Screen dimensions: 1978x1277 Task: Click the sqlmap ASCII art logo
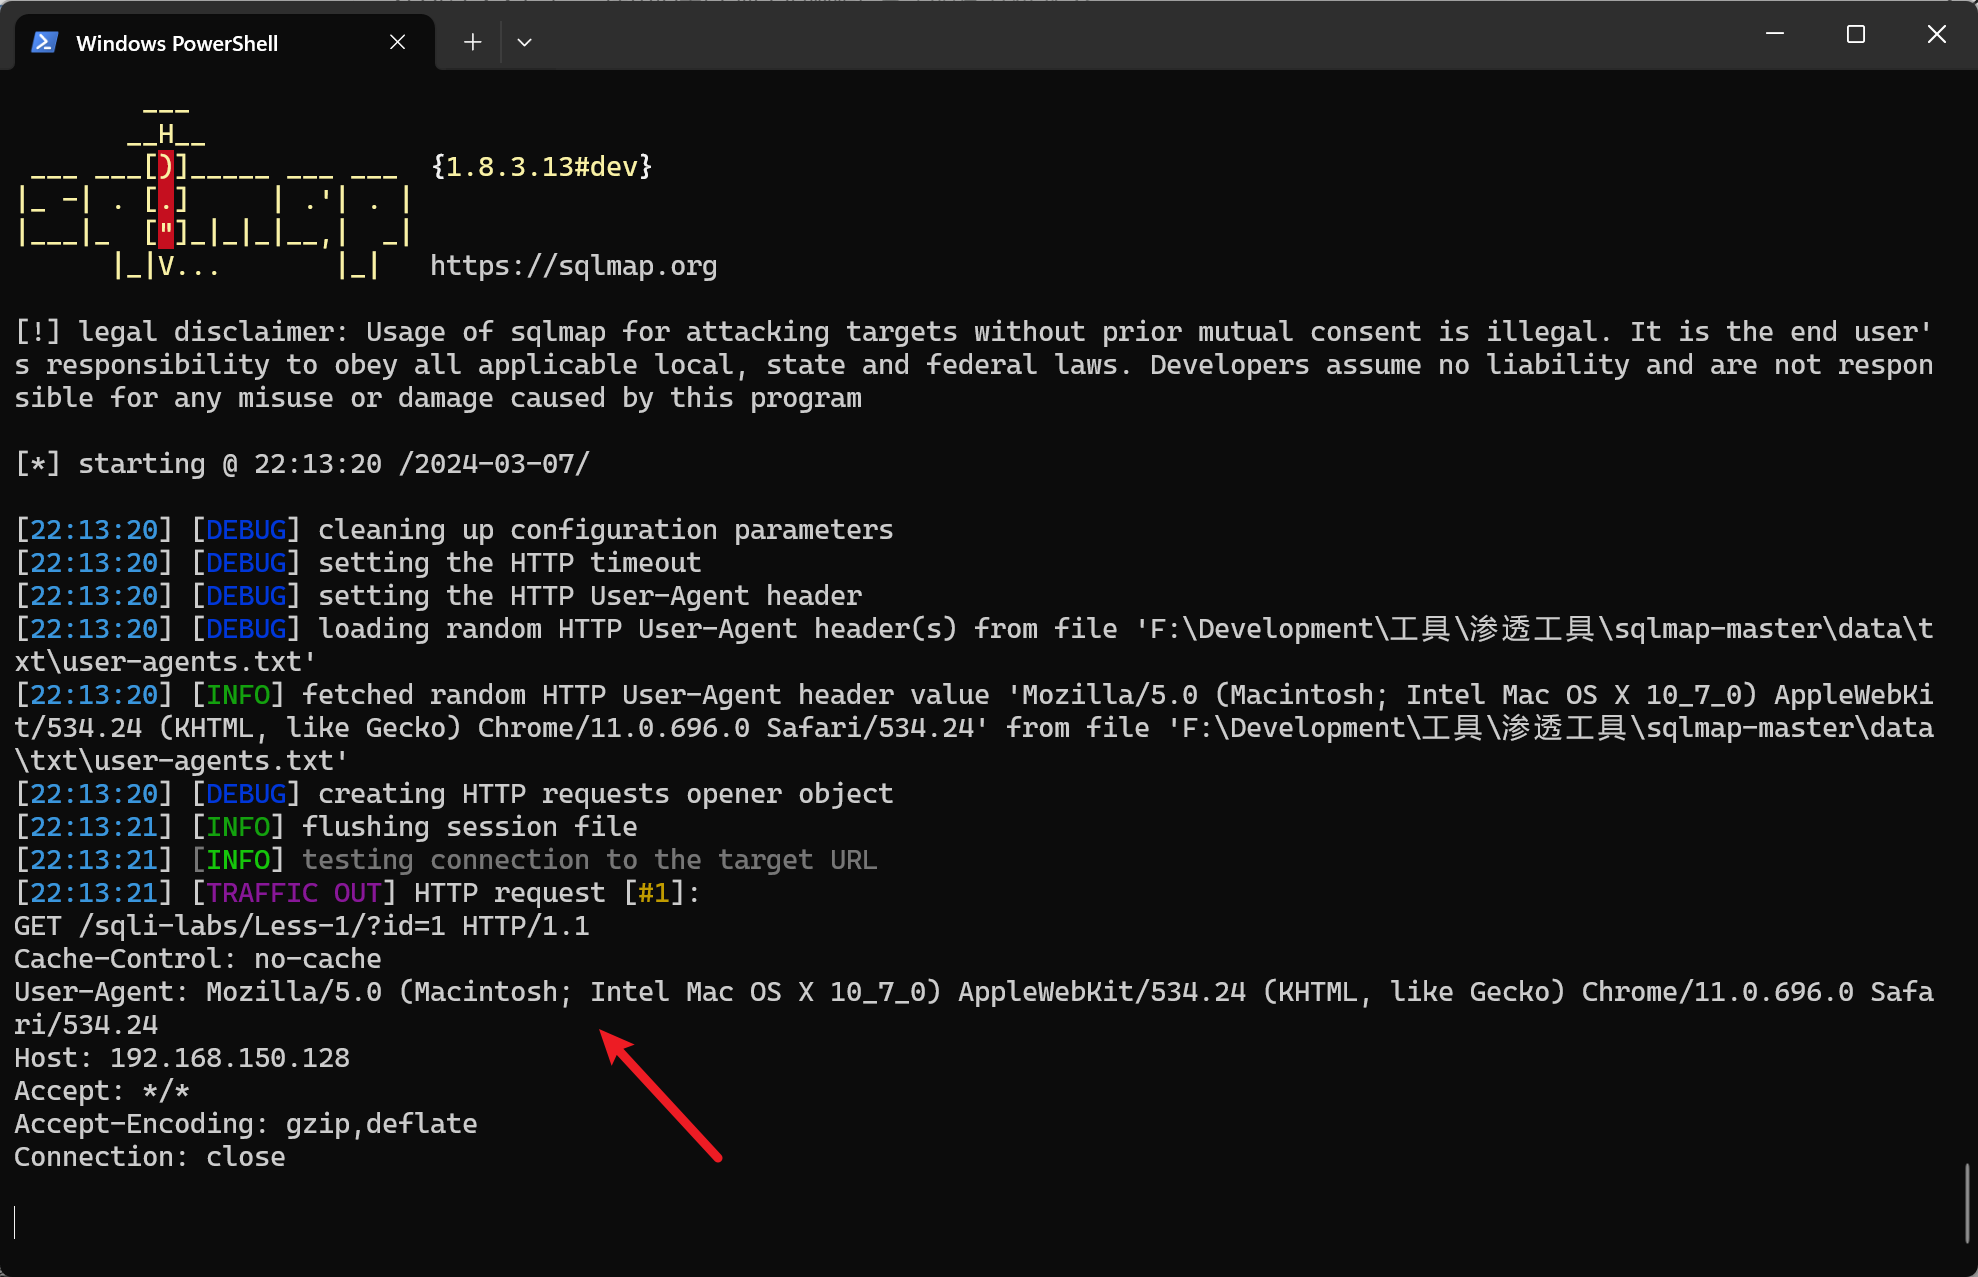214,190
